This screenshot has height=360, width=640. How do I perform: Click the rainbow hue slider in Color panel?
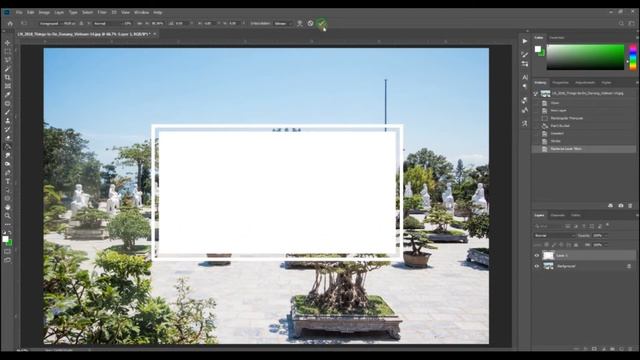pyautogui.click(x=633, y=57)
